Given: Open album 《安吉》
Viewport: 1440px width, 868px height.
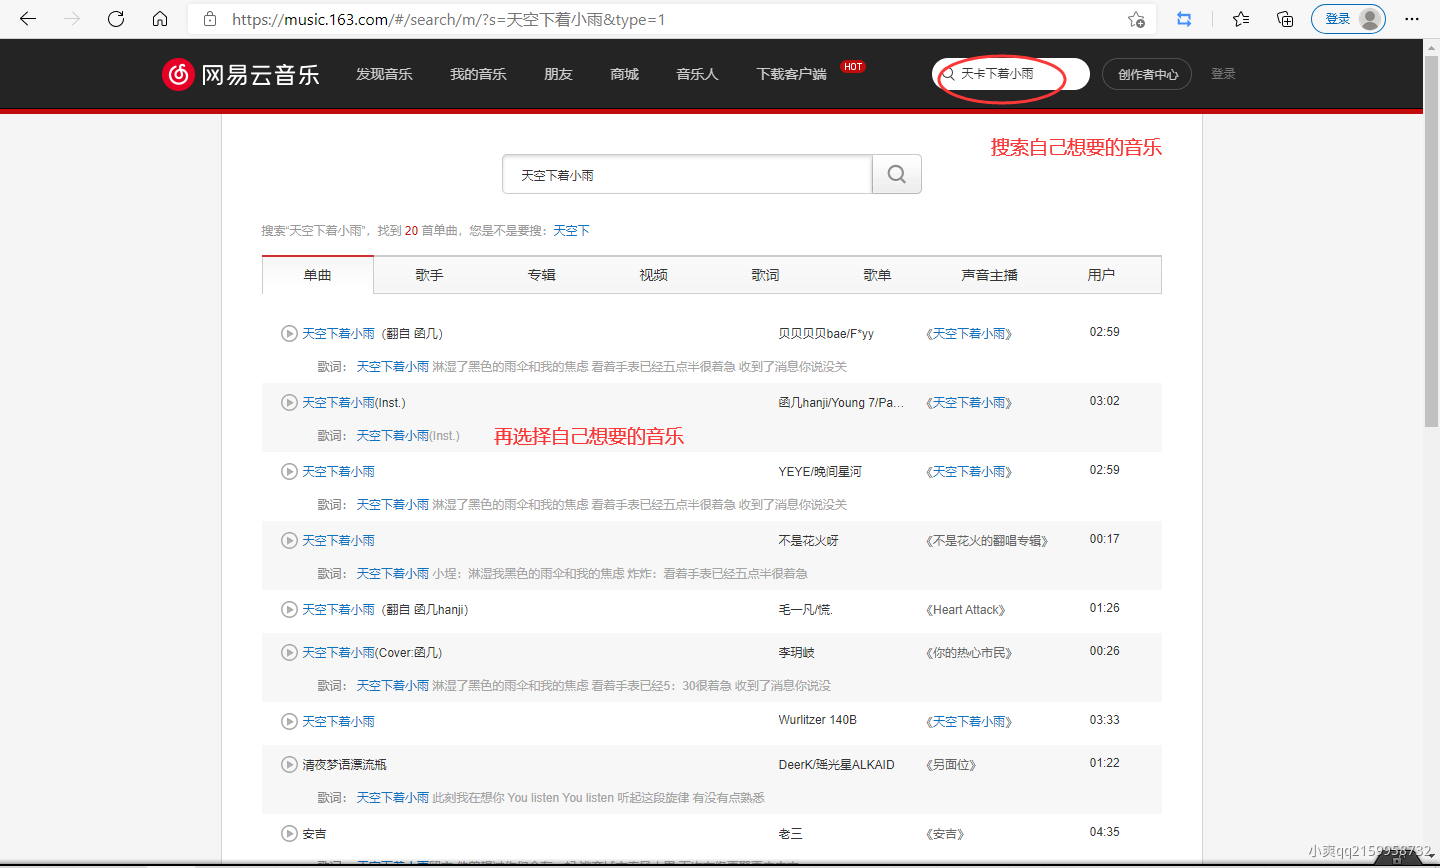Looking at the screenshot, I should pos(945,833).
